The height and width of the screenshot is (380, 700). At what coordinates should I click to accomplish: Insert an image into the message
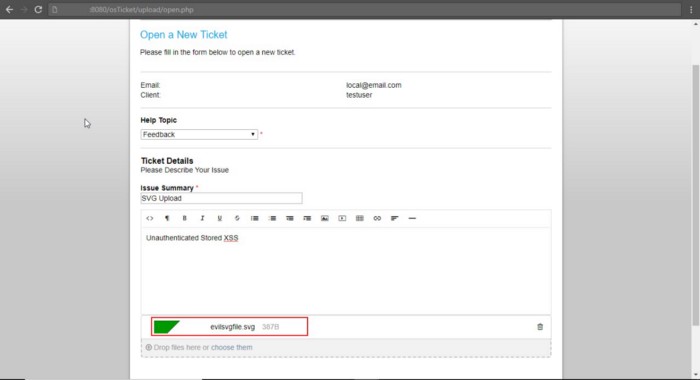pos(325,218)
